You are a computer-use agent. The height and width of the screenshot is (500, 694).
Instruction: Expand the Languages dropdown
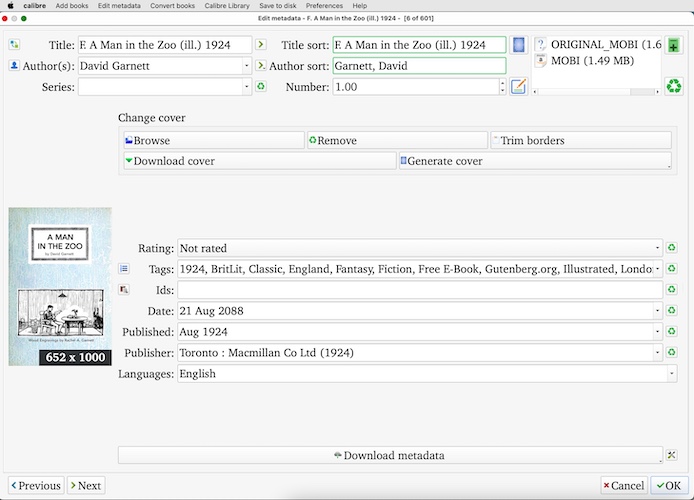point(671,374)
